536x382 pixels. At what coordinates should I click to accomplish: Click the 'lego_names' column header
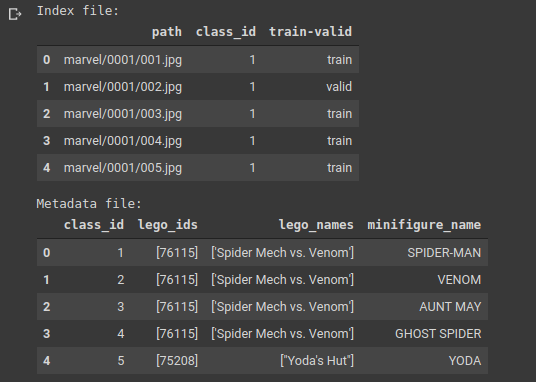[x=316, y=225]
